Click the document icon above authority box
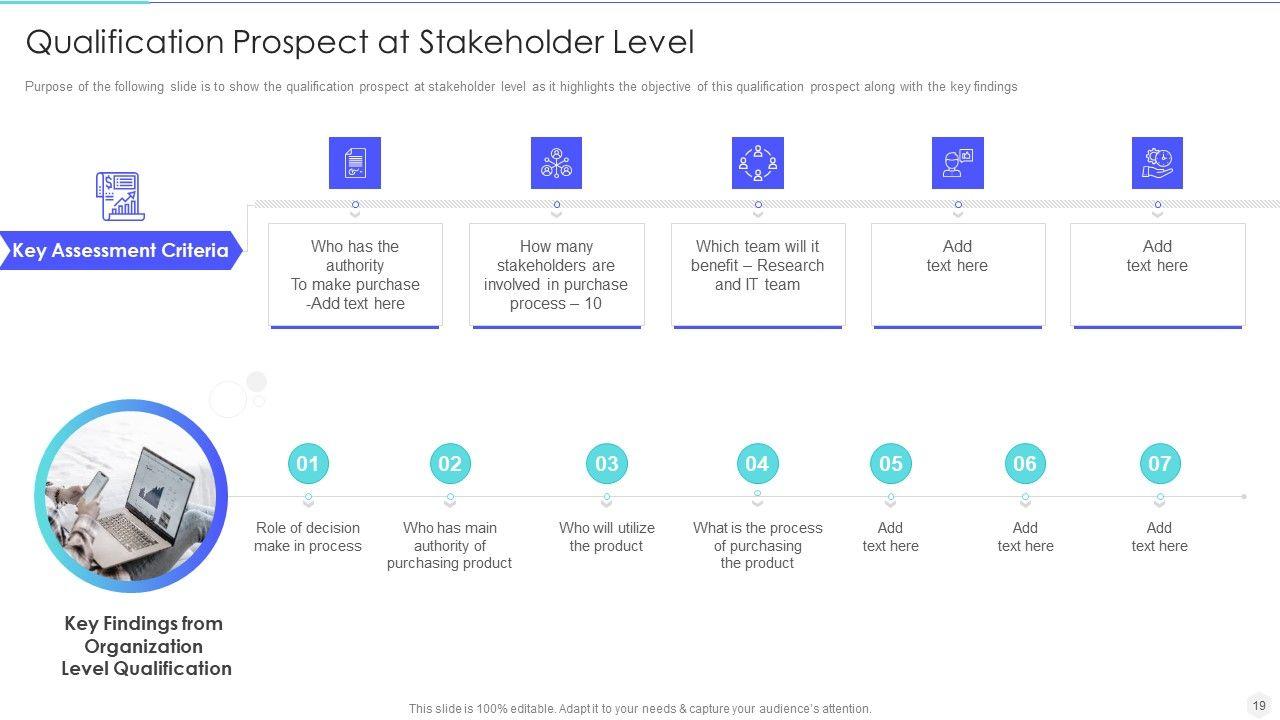1280x720 pixels. (355, 163)
